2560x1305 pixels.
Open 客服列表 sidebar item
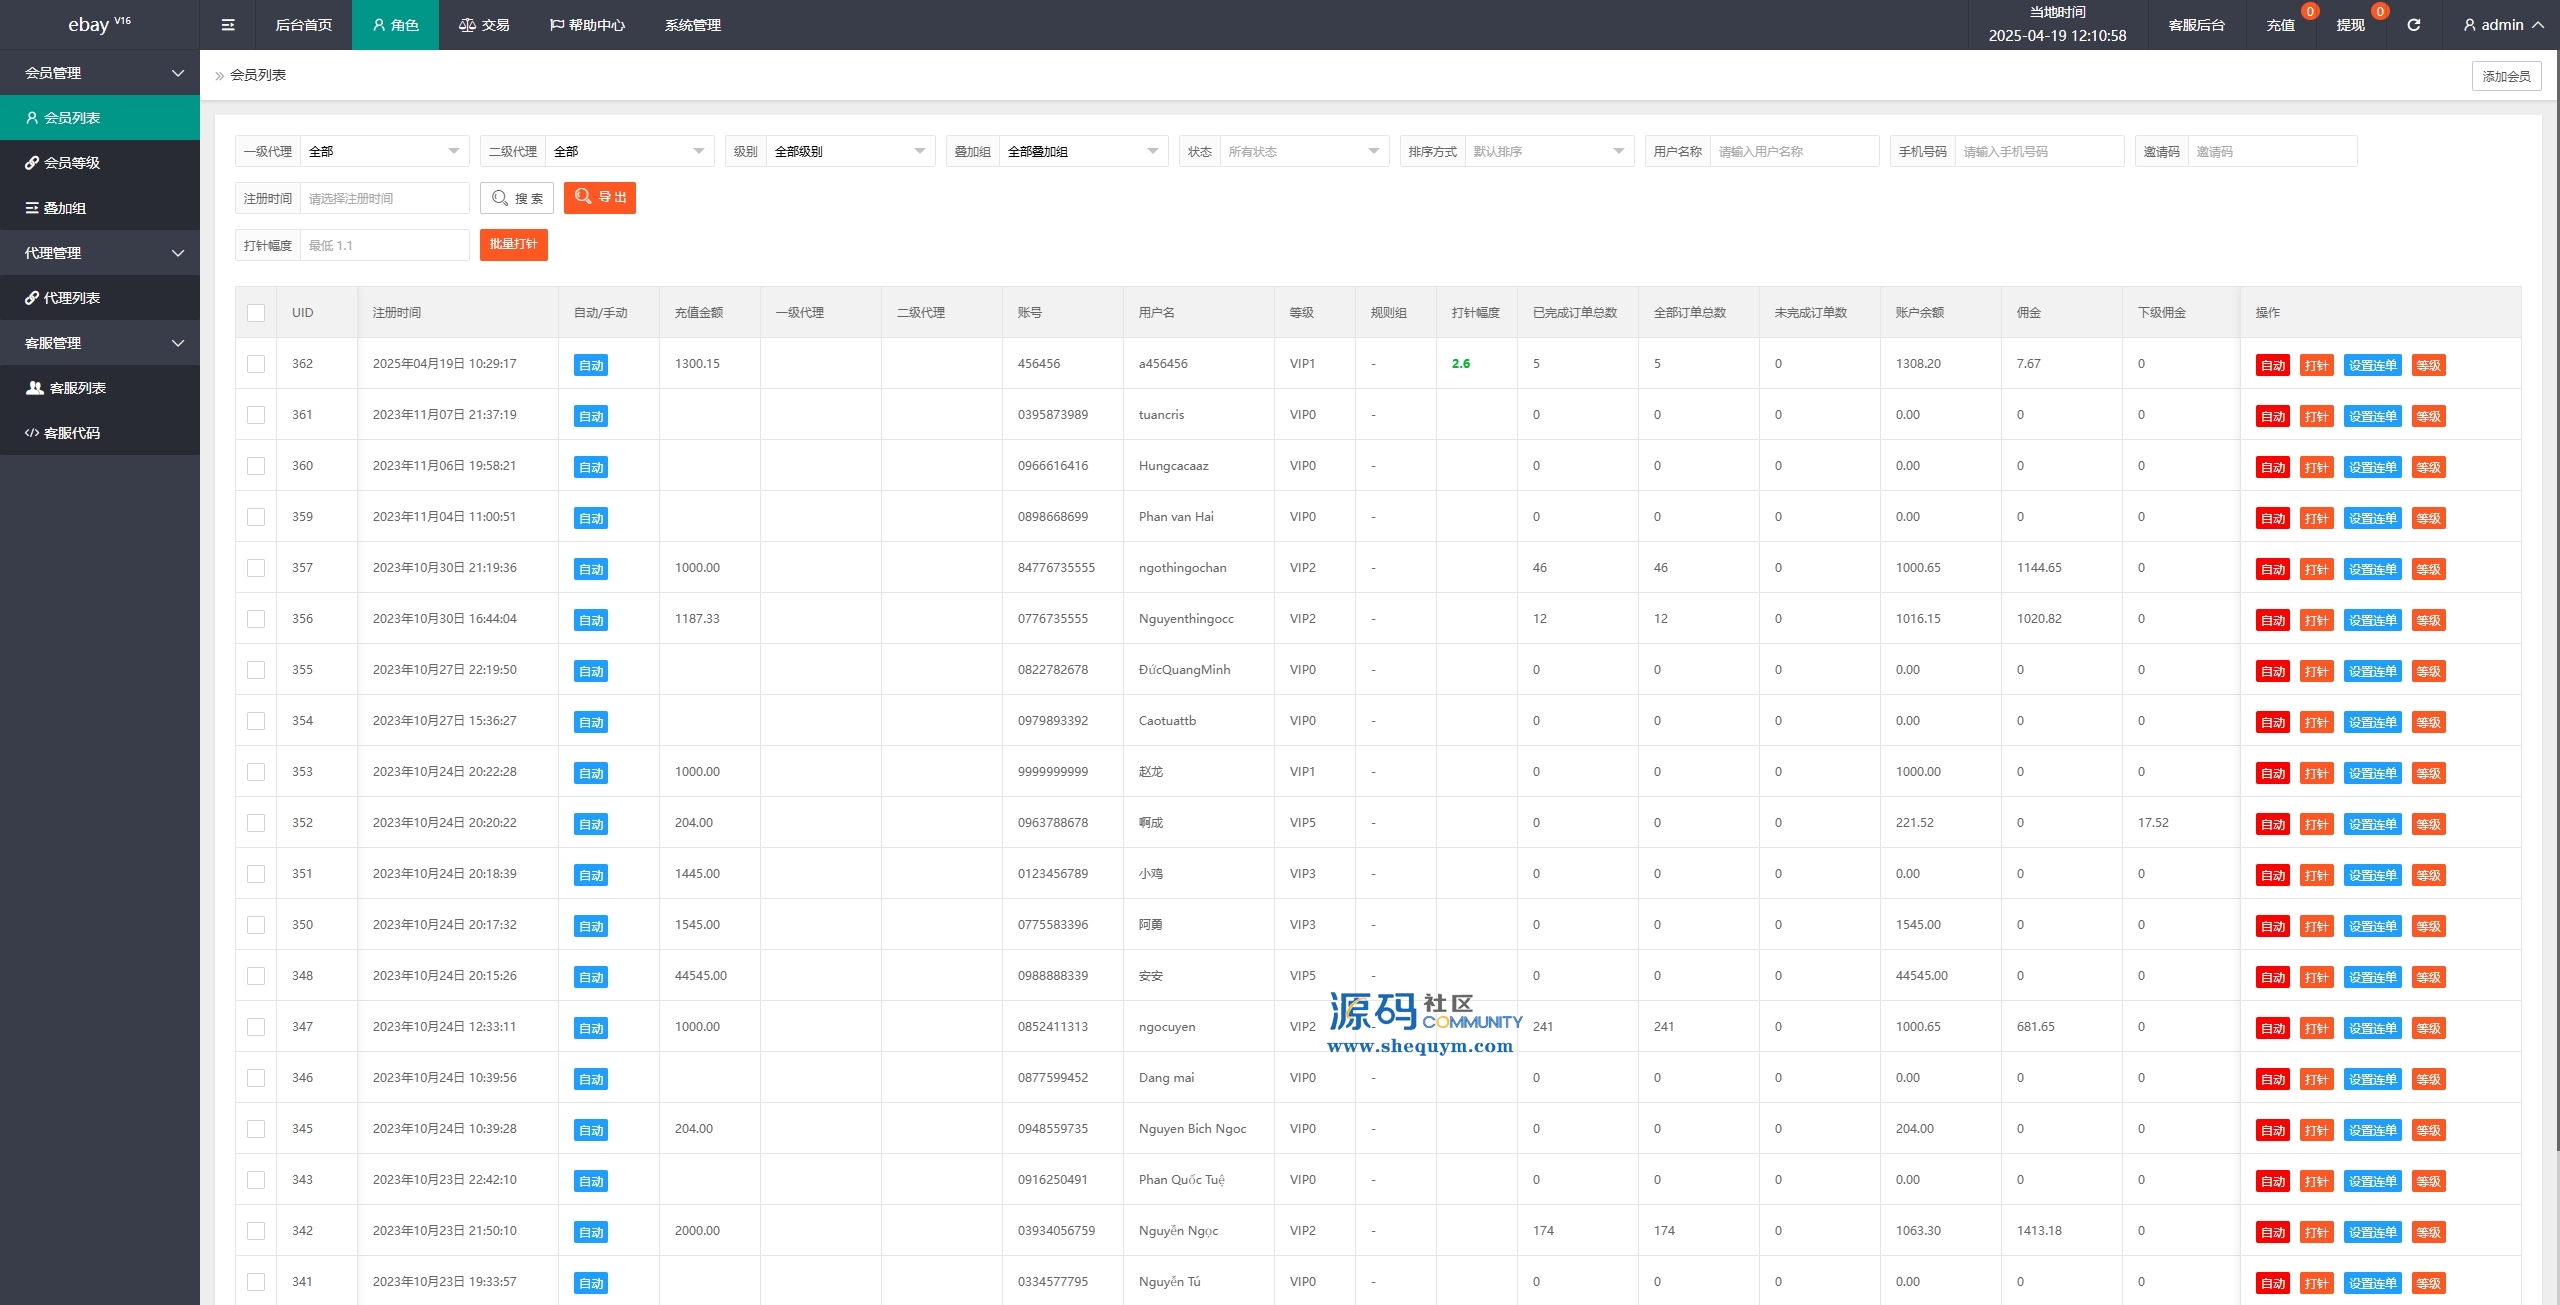[77, 388]
